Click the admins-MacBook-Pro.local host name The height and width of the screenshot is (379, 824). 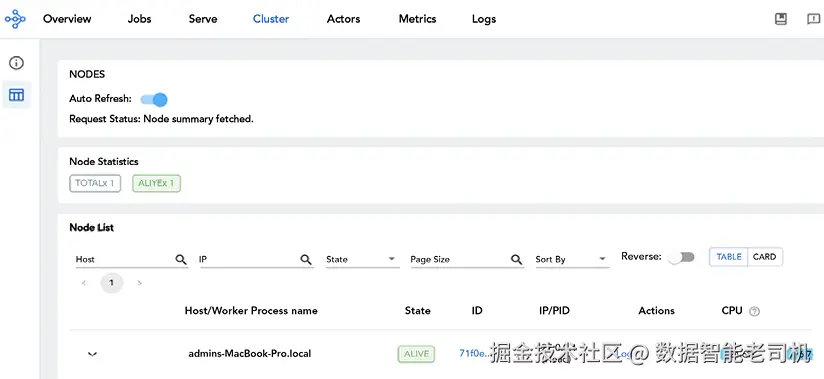click(250, 354)
